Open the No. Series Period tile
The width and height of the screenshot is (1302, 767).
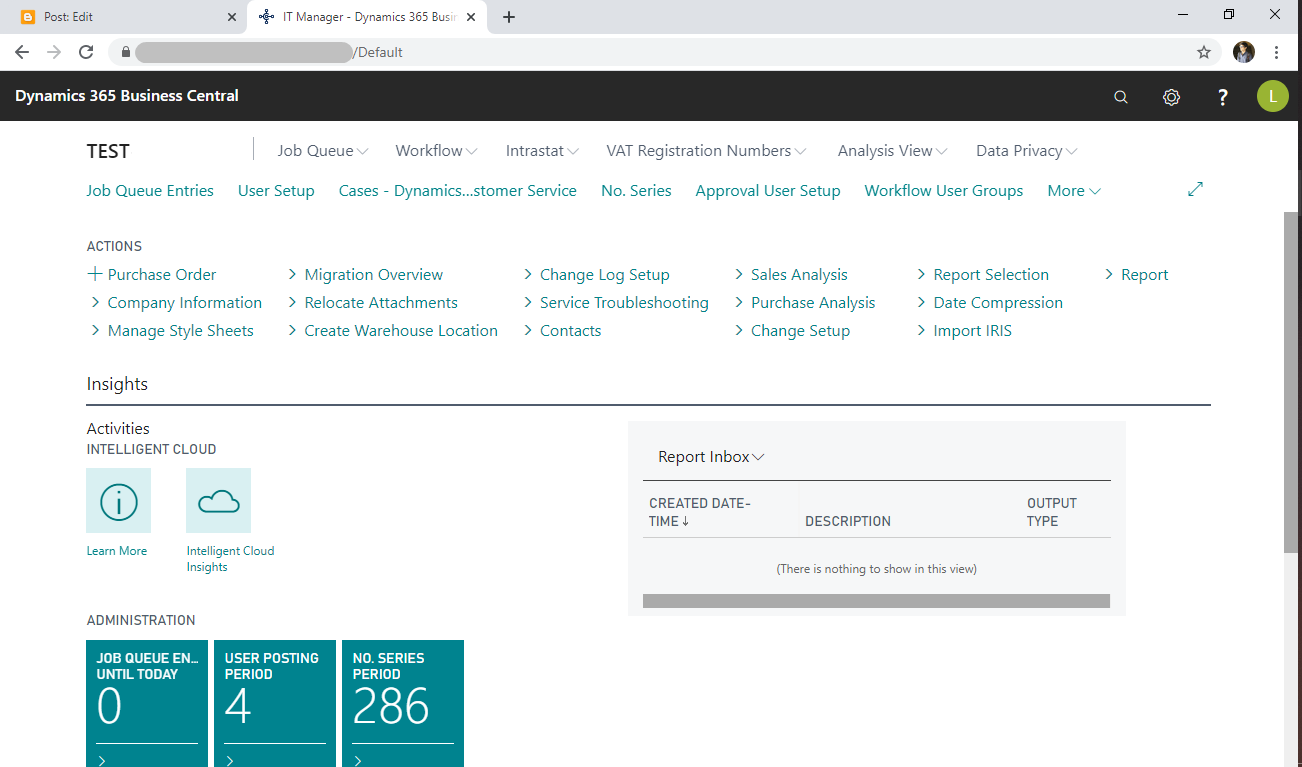pos(403,704)
